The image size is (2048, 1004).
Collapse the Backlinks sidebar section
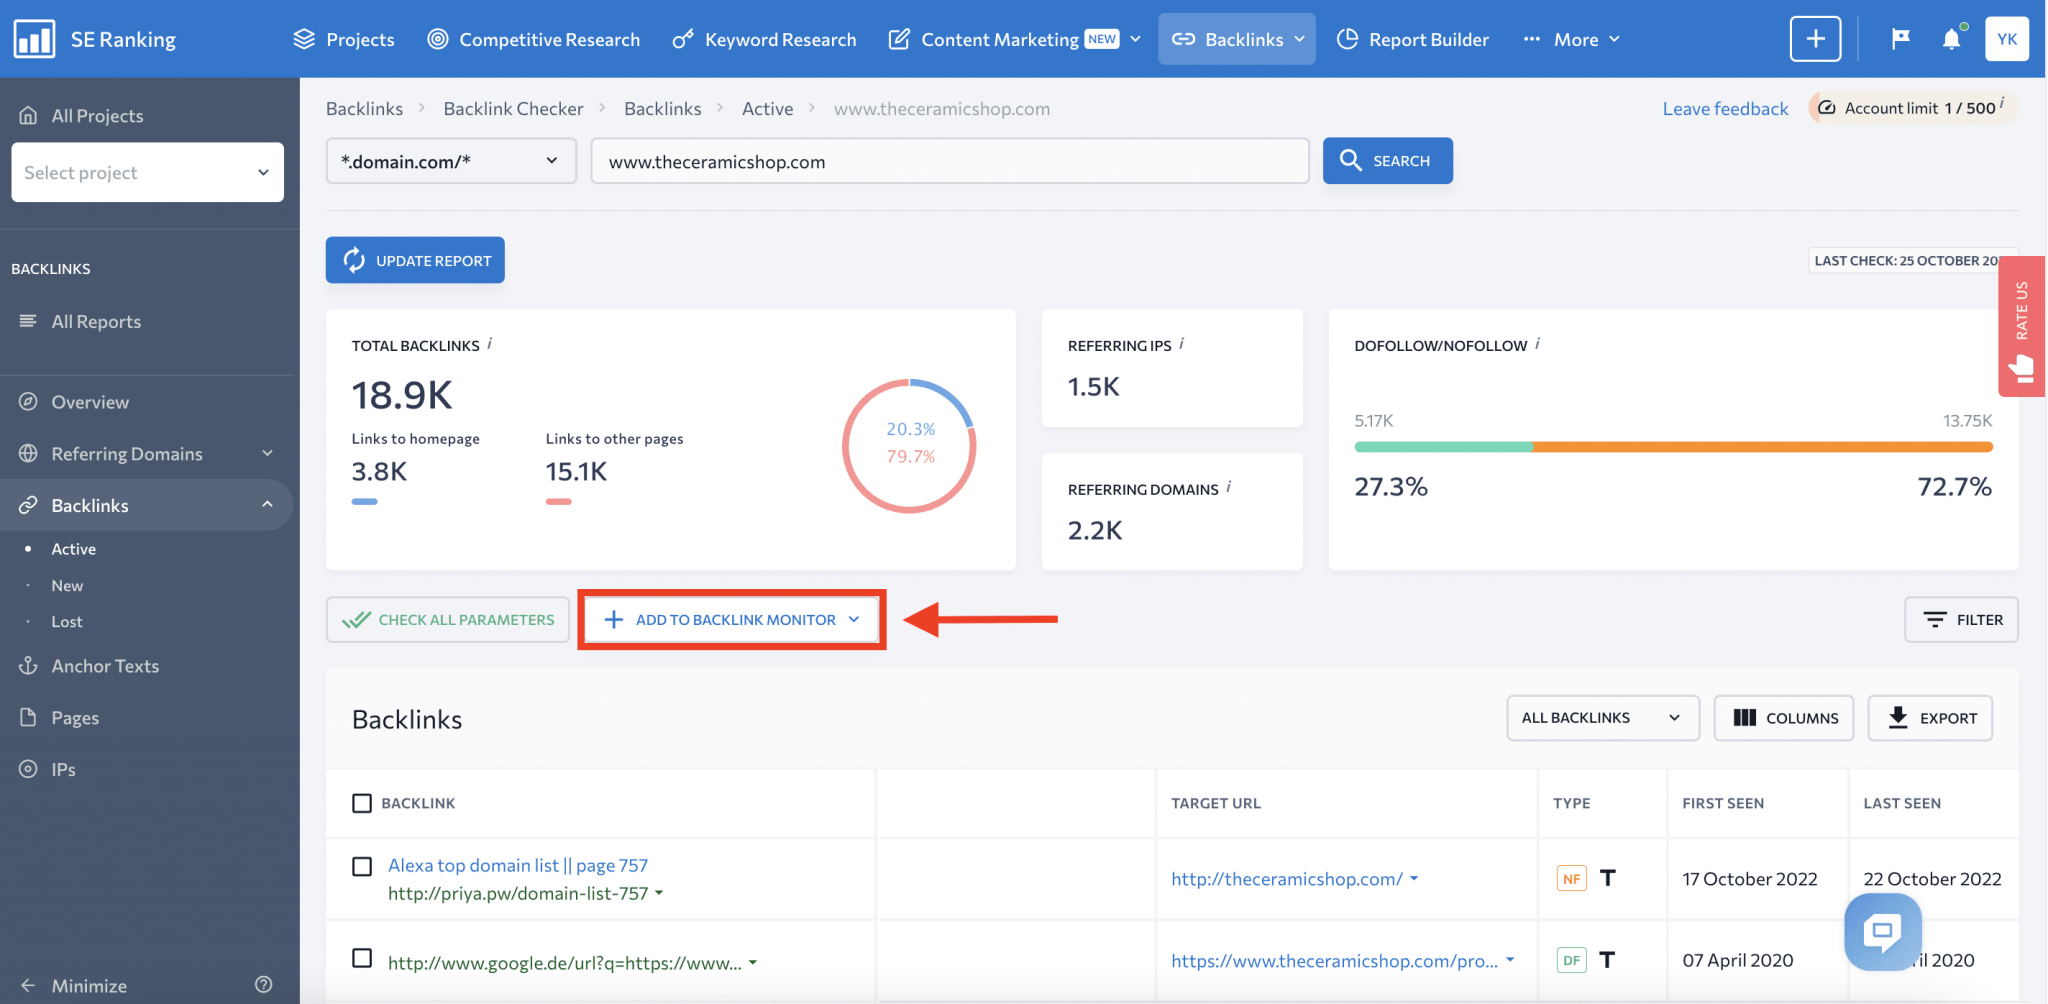click(x=267, y=505)
